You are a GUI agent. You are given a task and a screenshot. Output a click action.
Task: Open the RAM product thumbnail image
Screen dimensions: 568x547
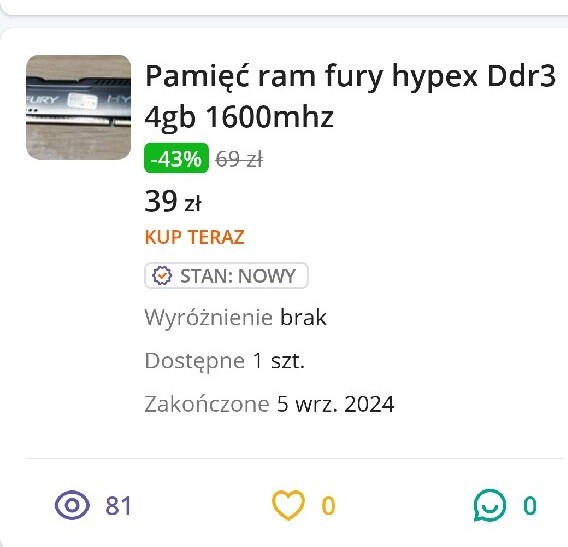pyautogui.click(x=79, y=107)
